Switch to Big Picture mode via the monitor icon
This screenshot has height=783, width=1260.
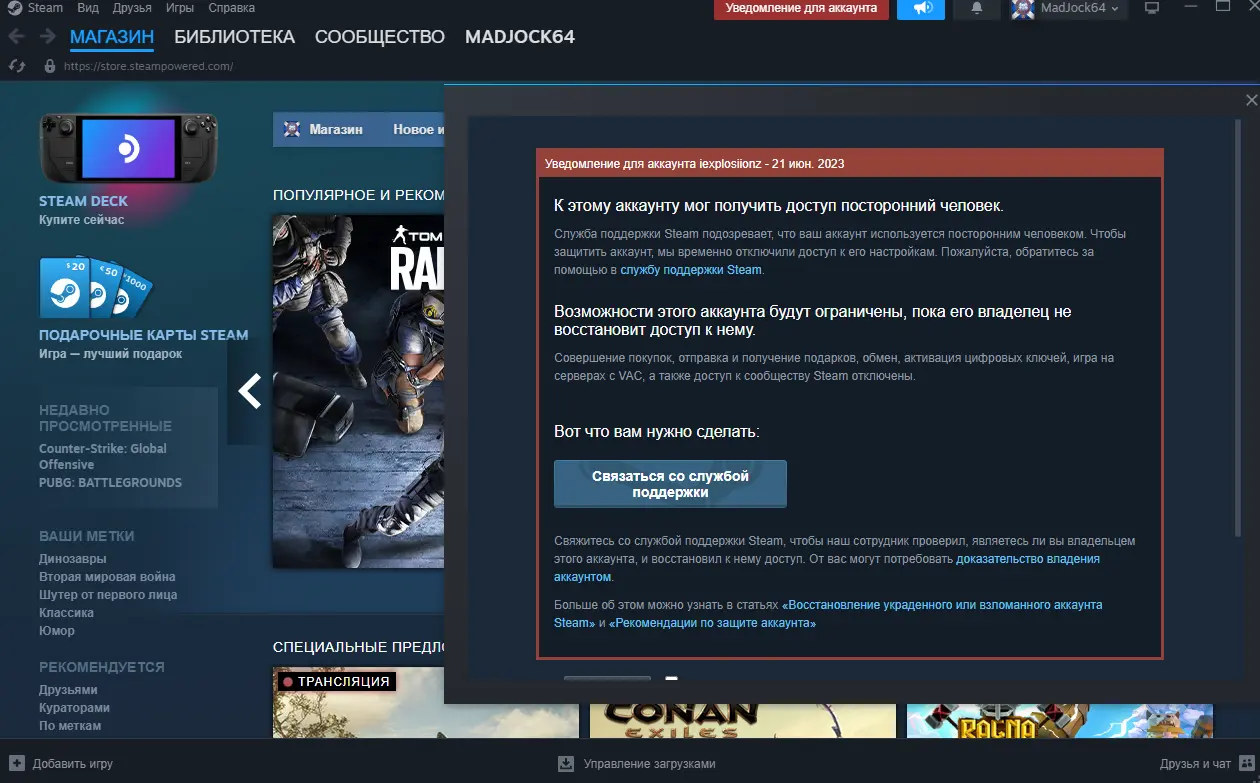point(1152,8)
